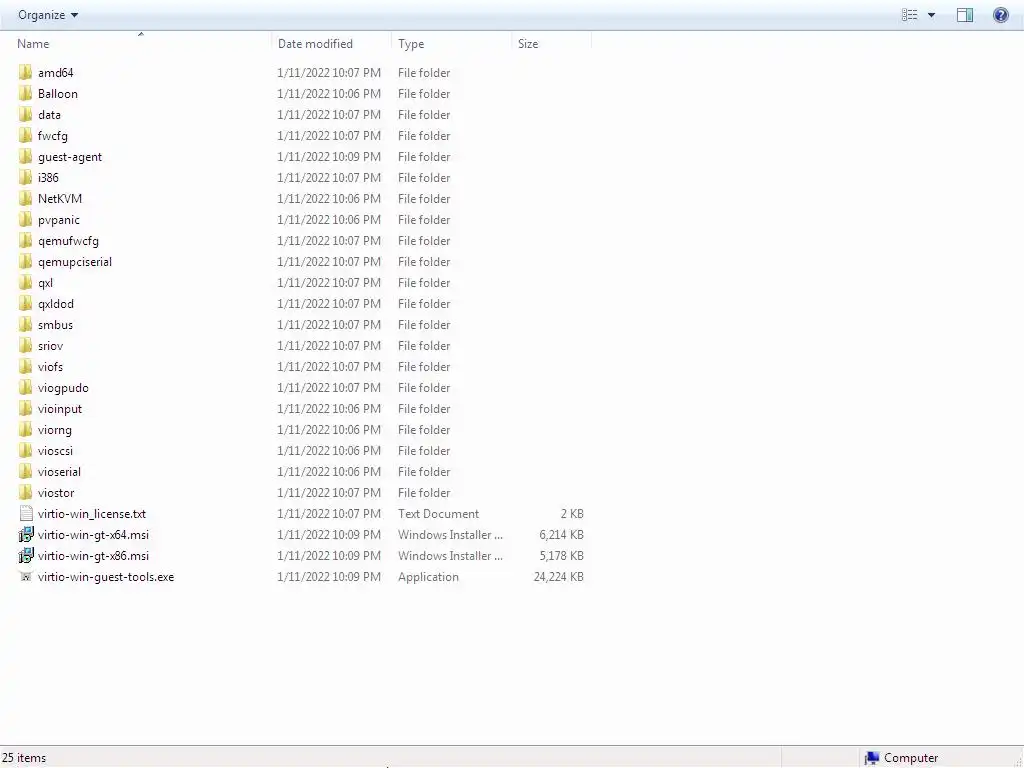Open the Help icon
1024x768 pixels.
[1000, 15]
